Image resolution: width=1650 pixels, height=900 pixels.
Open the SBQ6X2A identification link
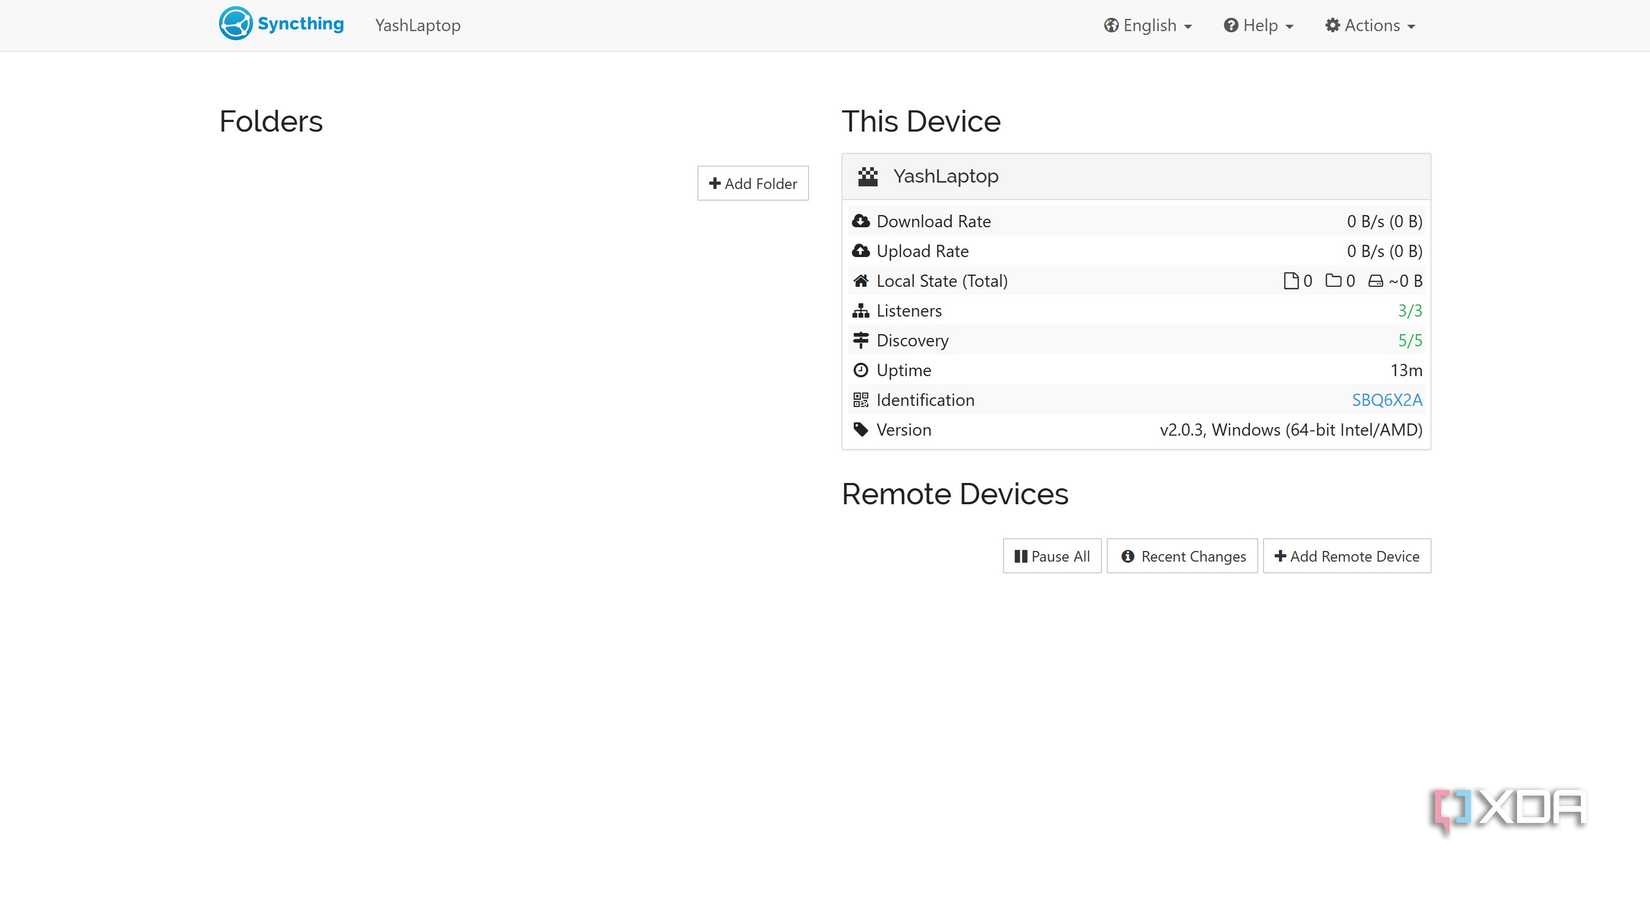click(1387, 400)
